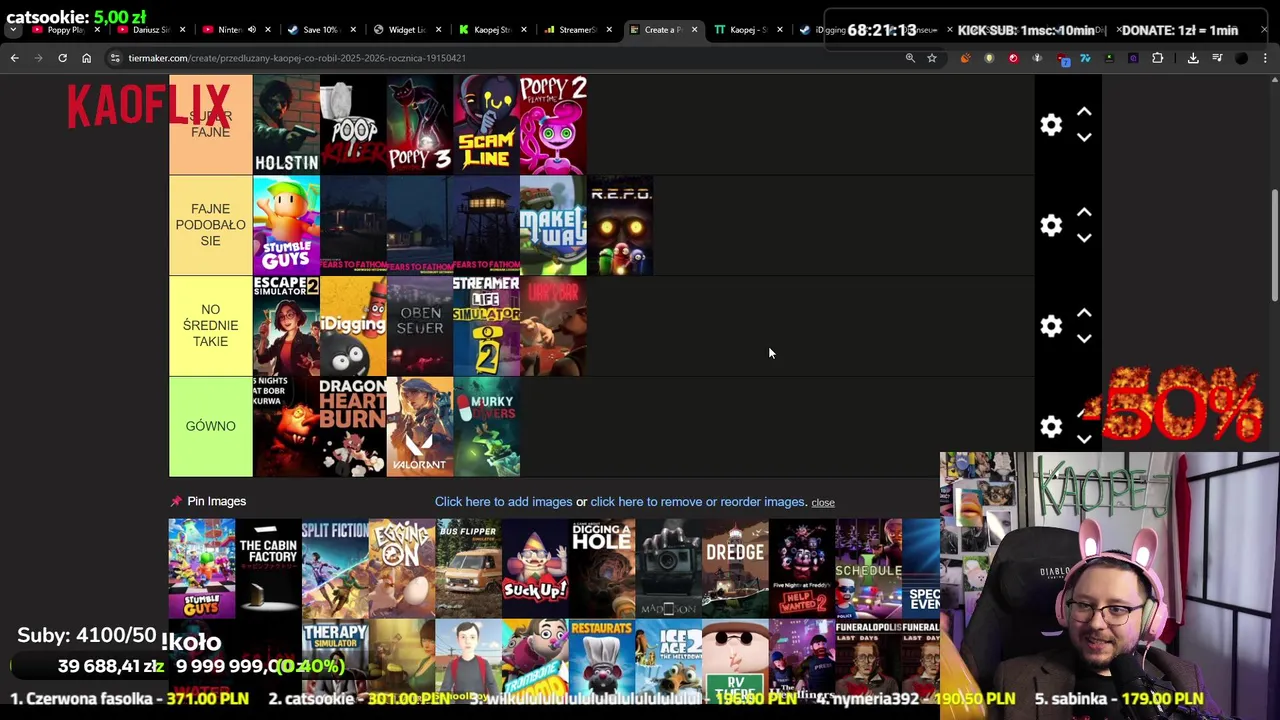This screenshot has height=720, width=1280.
Task: Go back with the browser back arrow
Action: click(14, 58)
